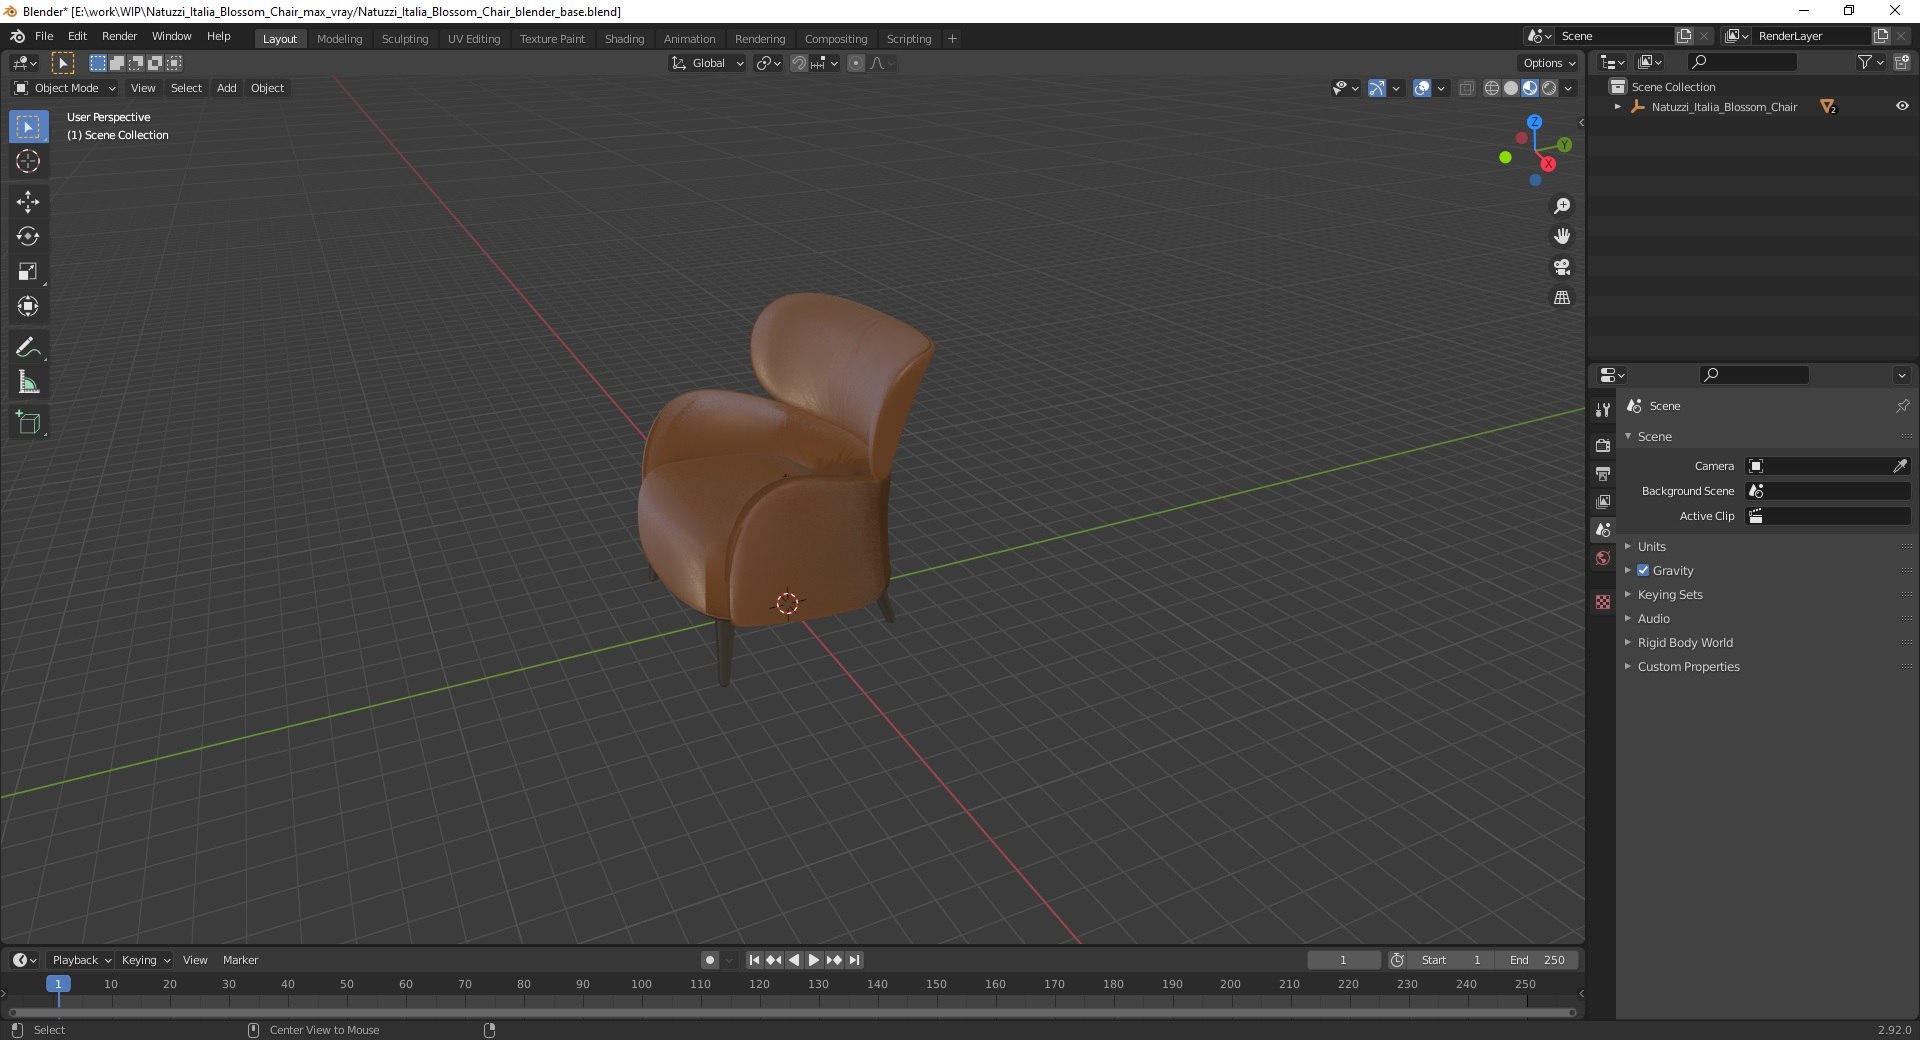
Task: Switch to the Modeling workspace tab
Action: (339, 39)
